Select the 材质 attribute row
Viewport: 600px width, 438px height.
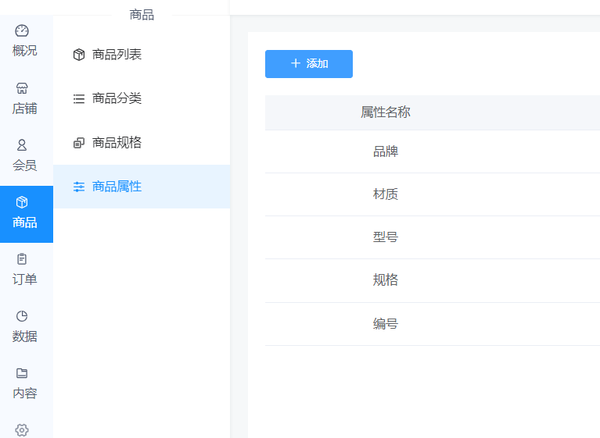click(385, 195)
